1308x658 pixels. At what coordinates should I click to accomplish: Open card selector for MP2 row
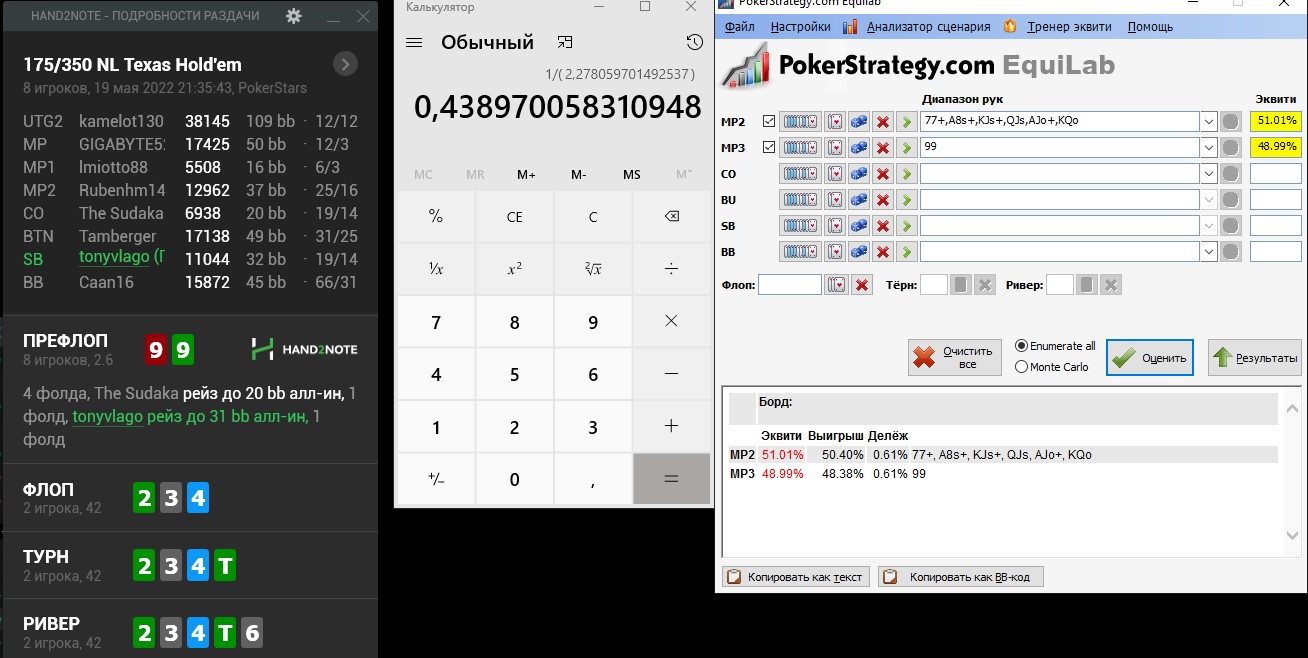coord(833,121)
